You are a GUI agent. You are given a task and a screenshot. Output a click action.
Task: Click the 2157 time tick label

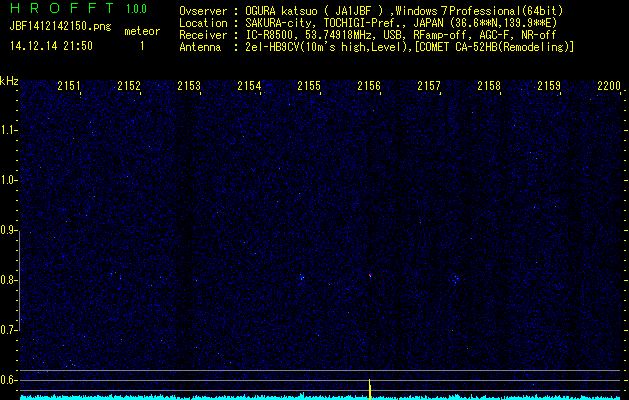429,86
